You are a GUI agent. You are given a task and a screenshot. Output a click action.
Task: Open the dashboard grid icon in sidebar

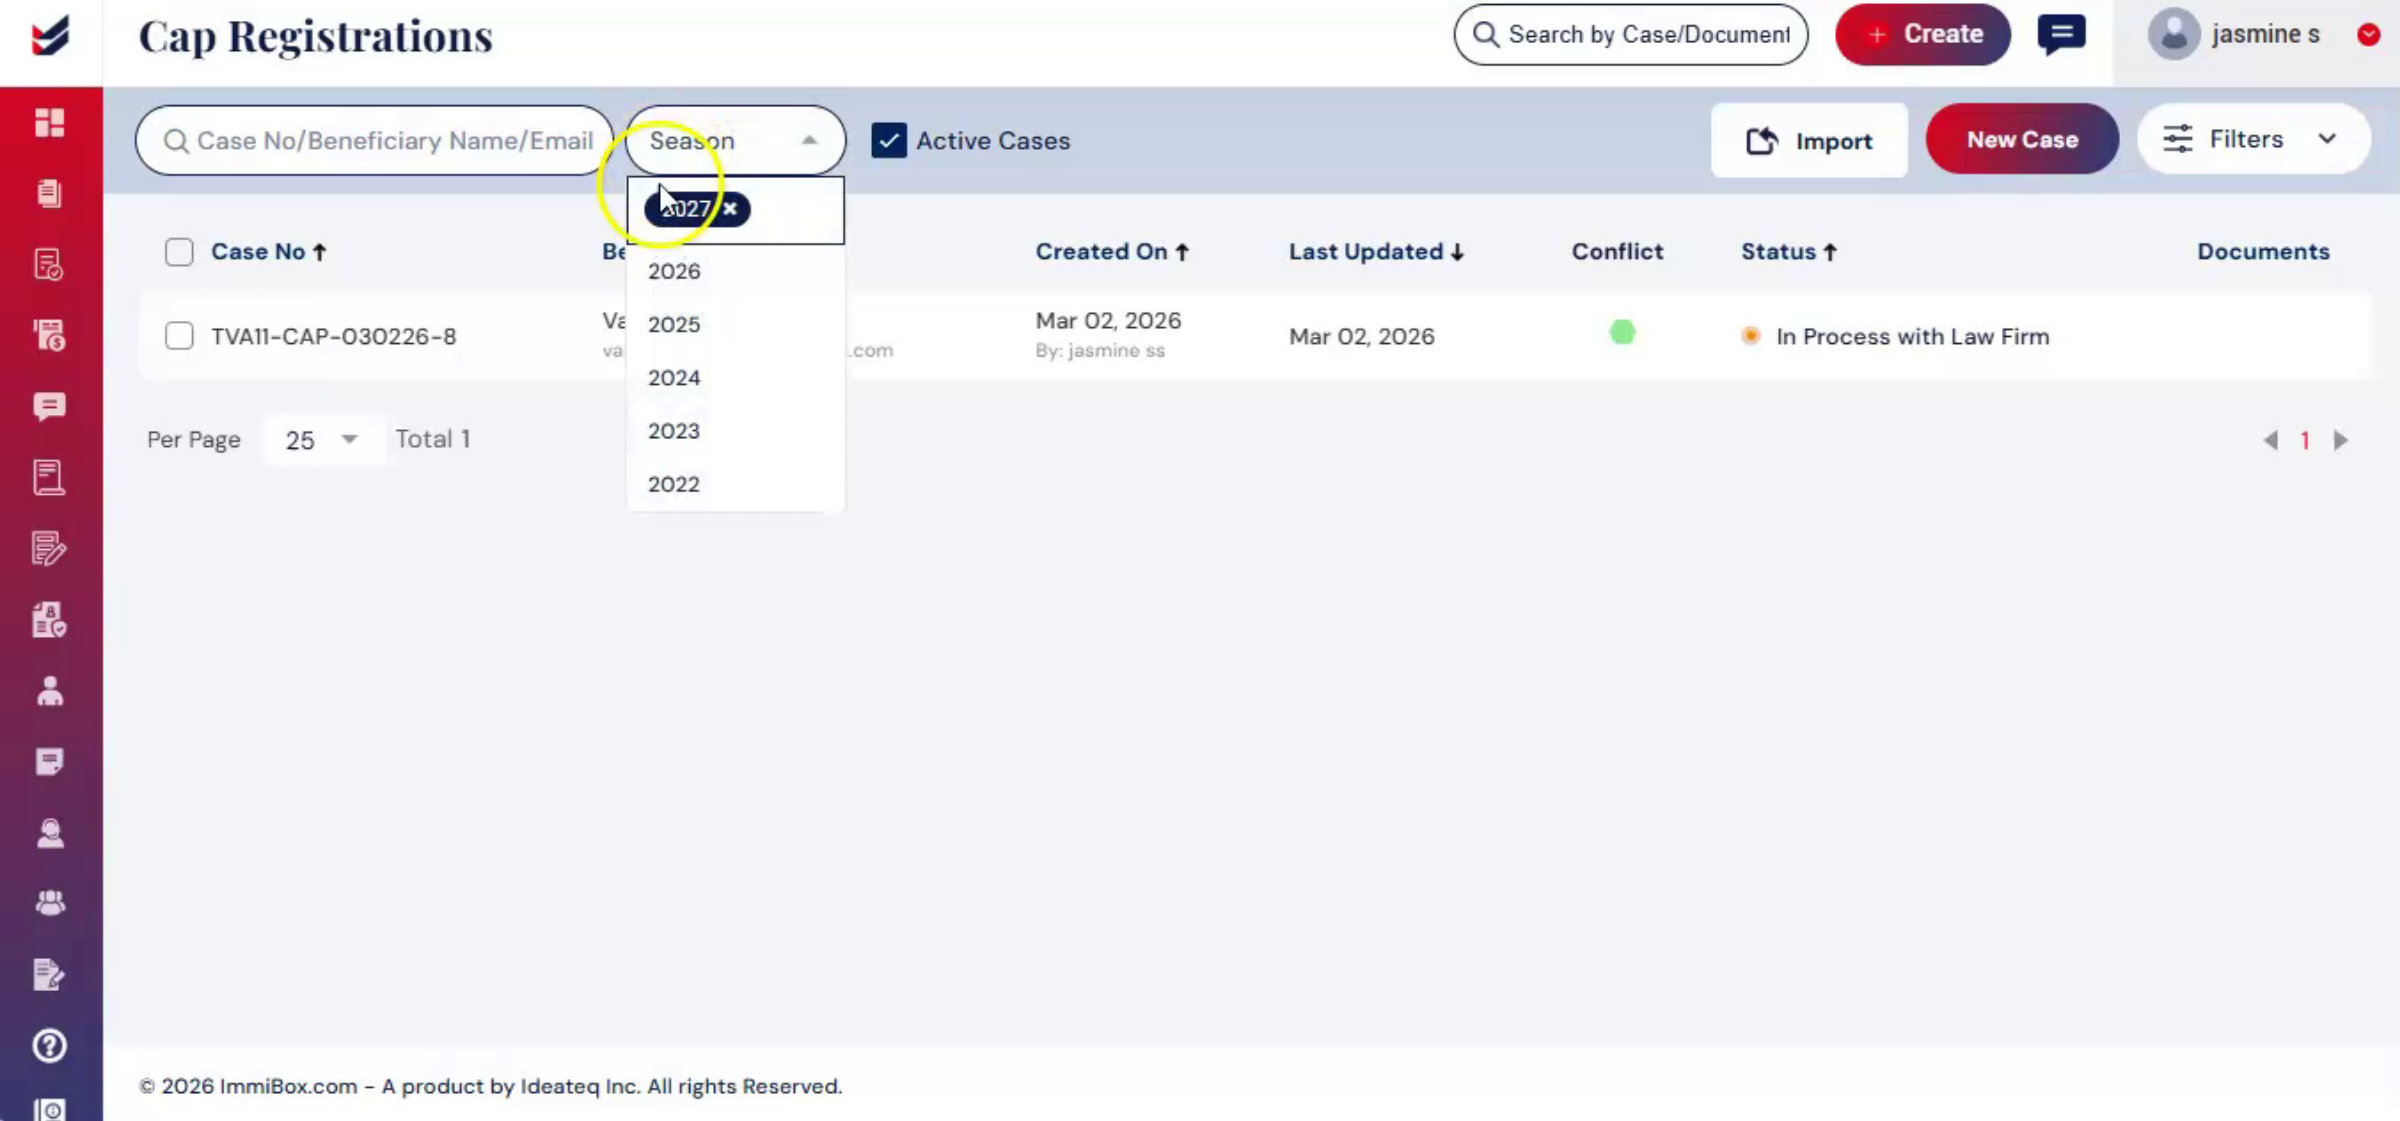coord(49,122)
